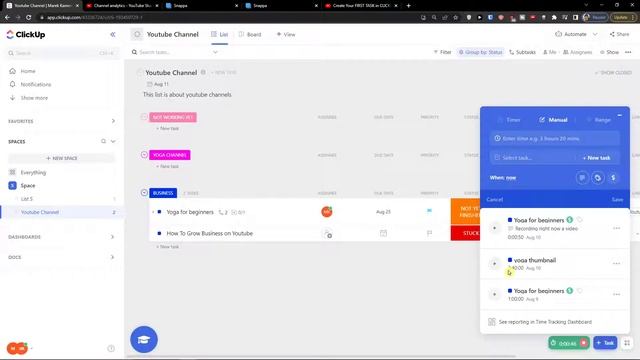
Task: Expand the Dashboards section
Action: coord(113,237)
